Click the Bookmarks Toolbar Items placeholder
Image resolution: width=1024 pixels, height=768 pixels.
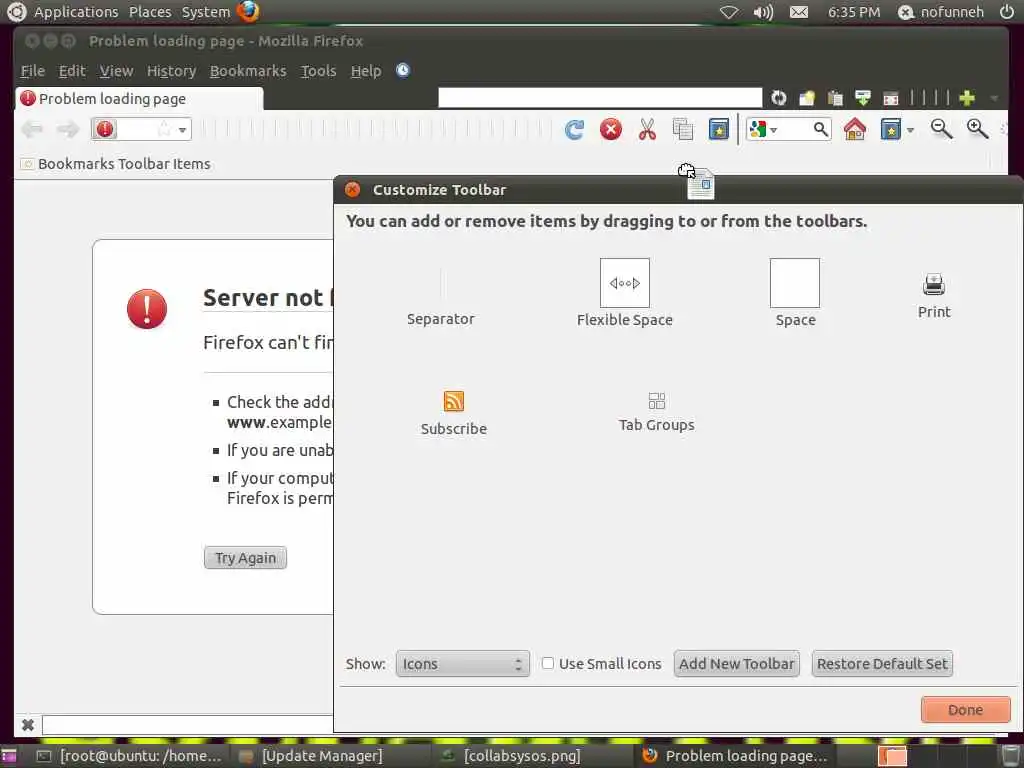click(116, 164)
